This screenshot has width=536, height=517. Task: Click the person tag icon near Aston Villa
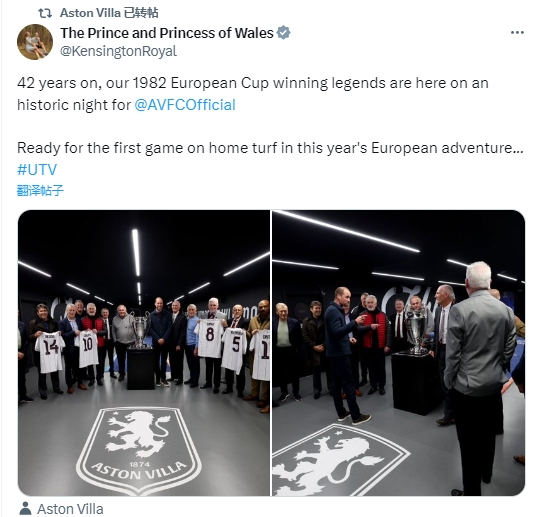tap(25, 508)
